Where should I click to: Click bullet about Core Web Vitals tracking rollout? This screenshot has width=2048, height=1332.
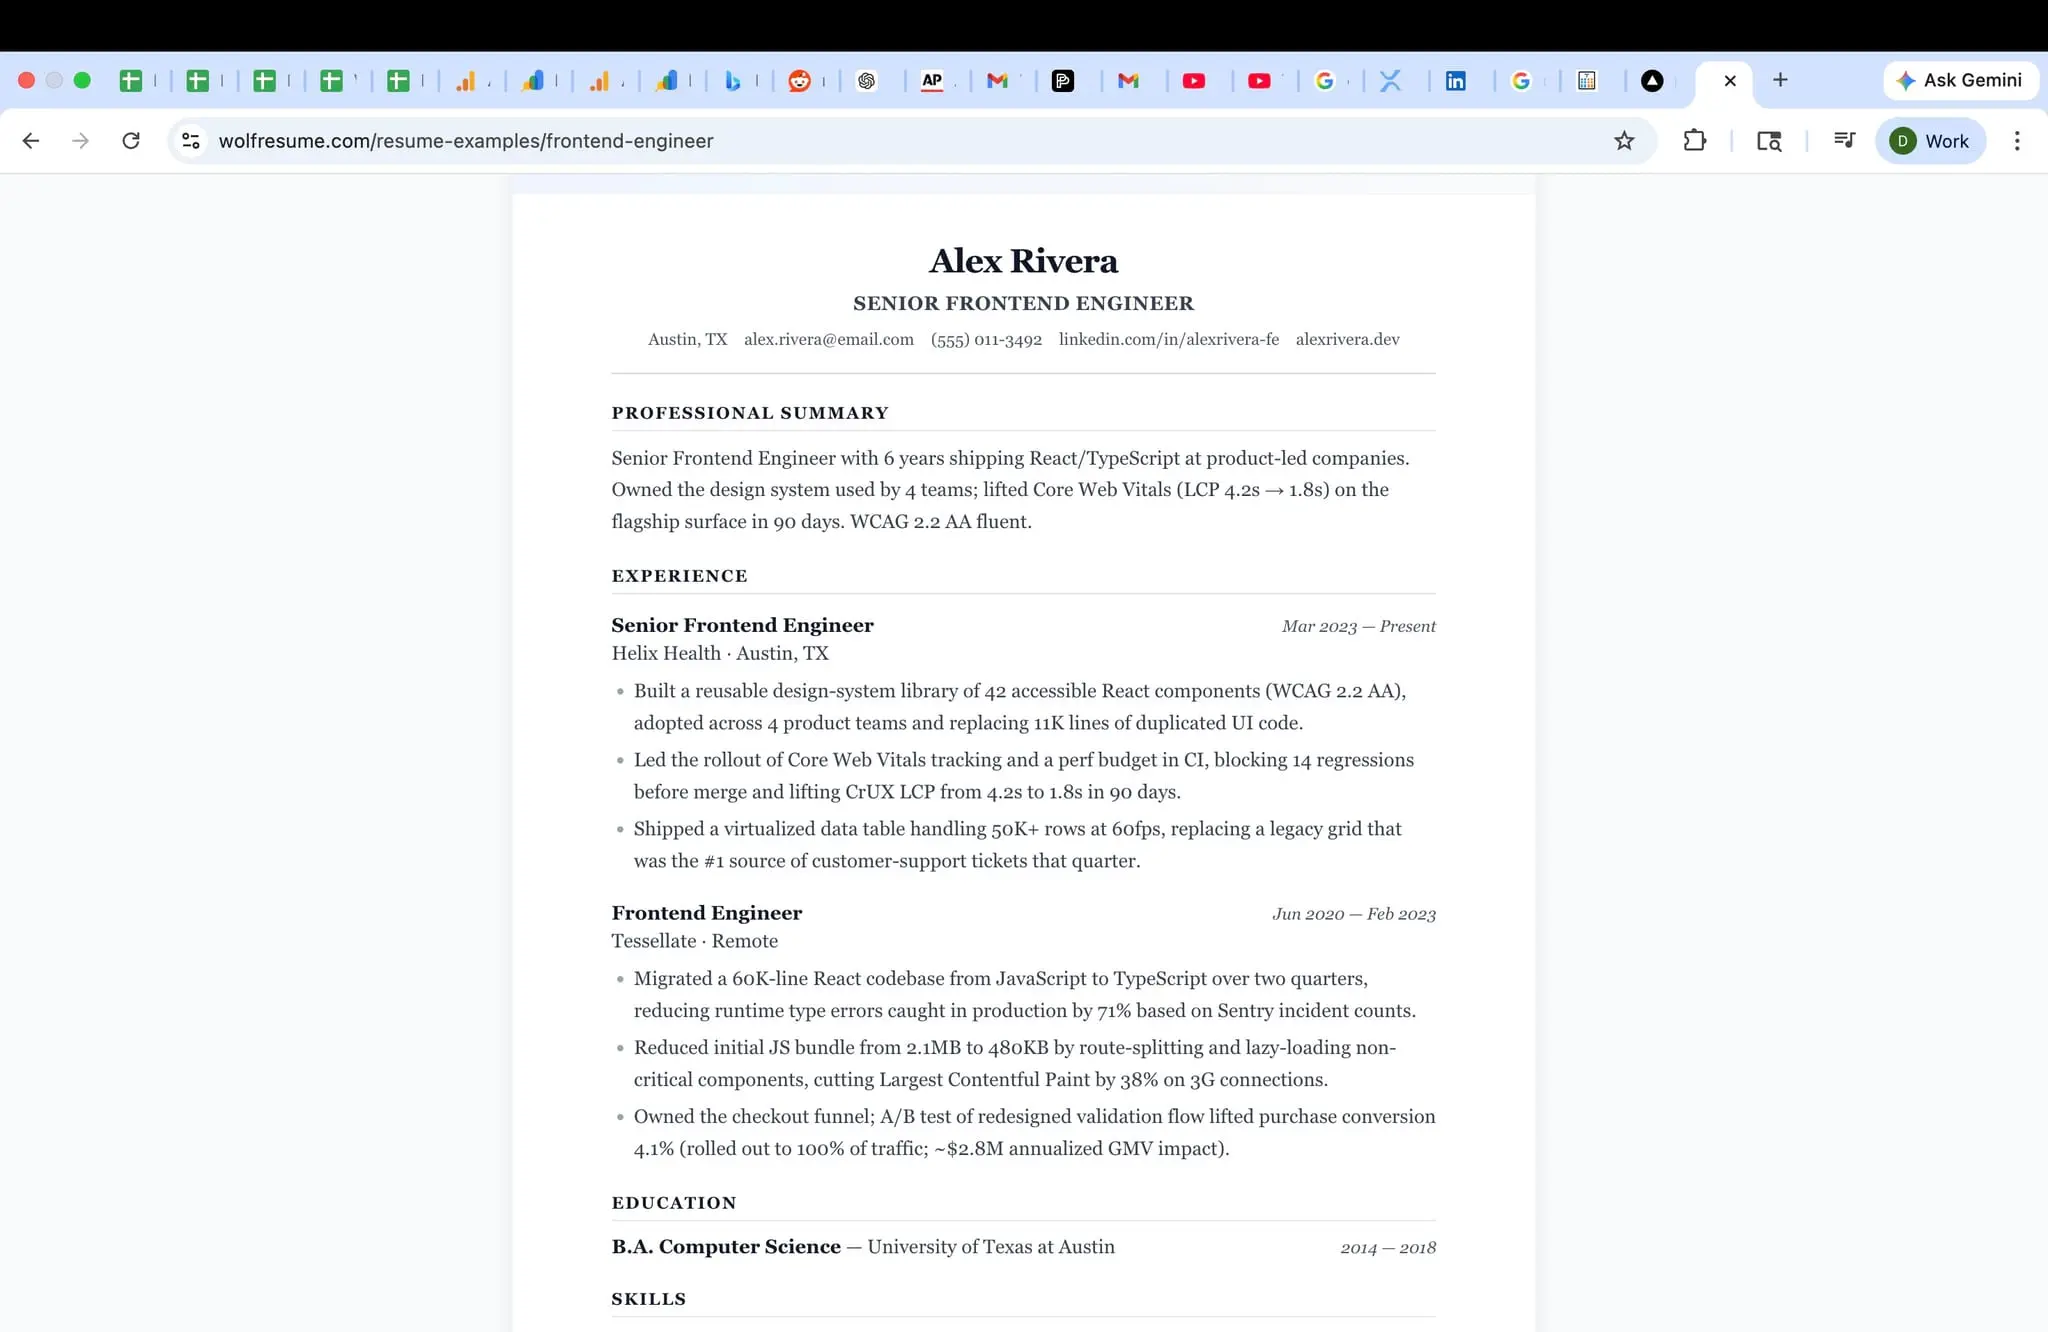point(1023,776)
